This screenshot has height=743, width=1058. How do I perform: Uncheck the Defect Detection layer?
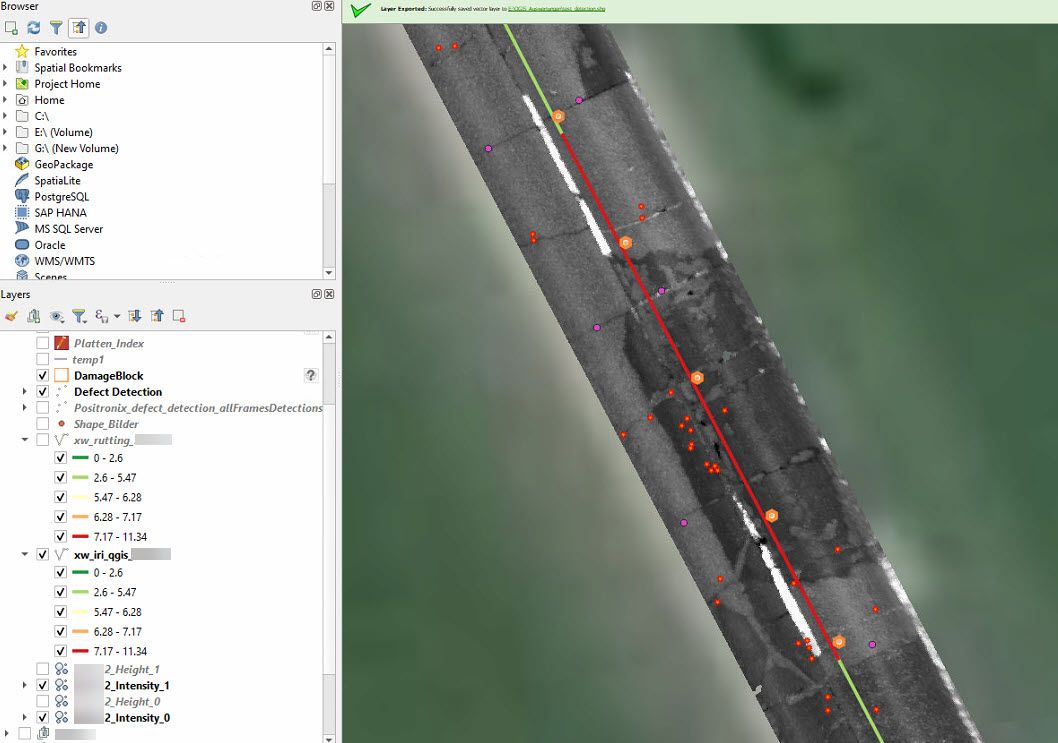(43, 391)
